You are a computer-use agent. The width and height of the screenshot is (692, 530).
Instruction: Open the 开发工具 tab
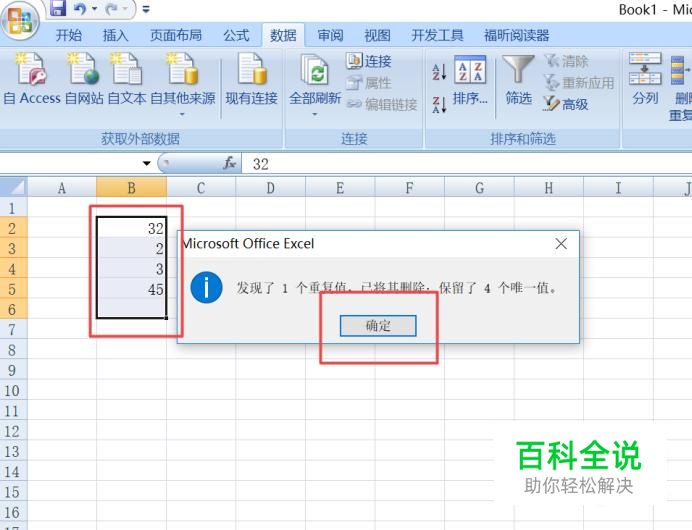pos(437,35)
